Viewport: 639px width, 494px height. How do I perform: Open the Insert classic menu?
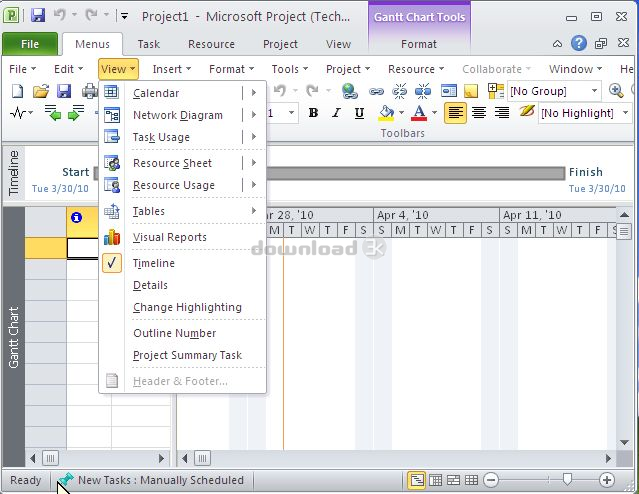click(172, 69)
